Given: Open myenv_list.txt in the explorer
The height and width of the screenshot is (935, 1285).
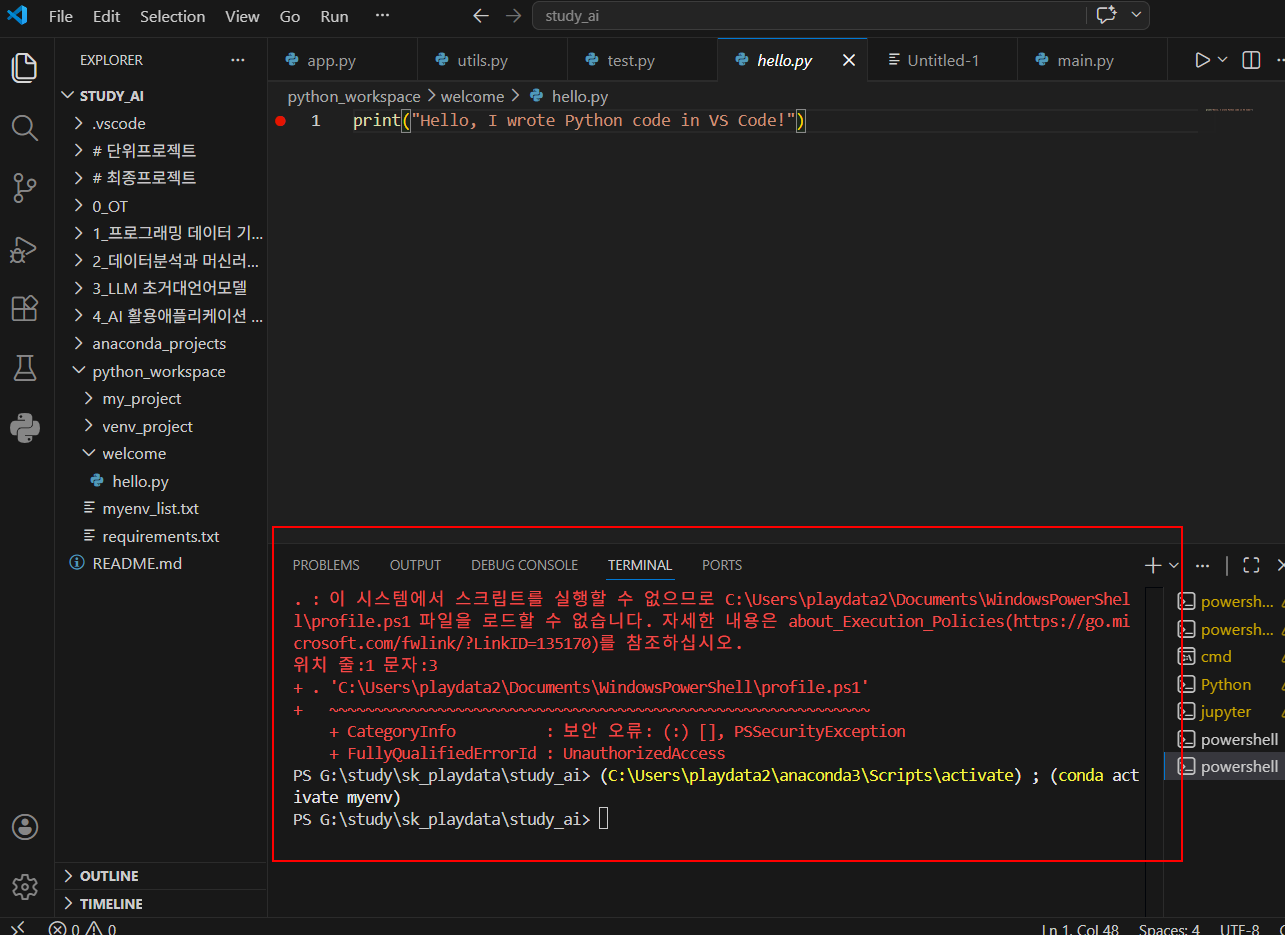Looking at the screenshot, I should 161,508.
